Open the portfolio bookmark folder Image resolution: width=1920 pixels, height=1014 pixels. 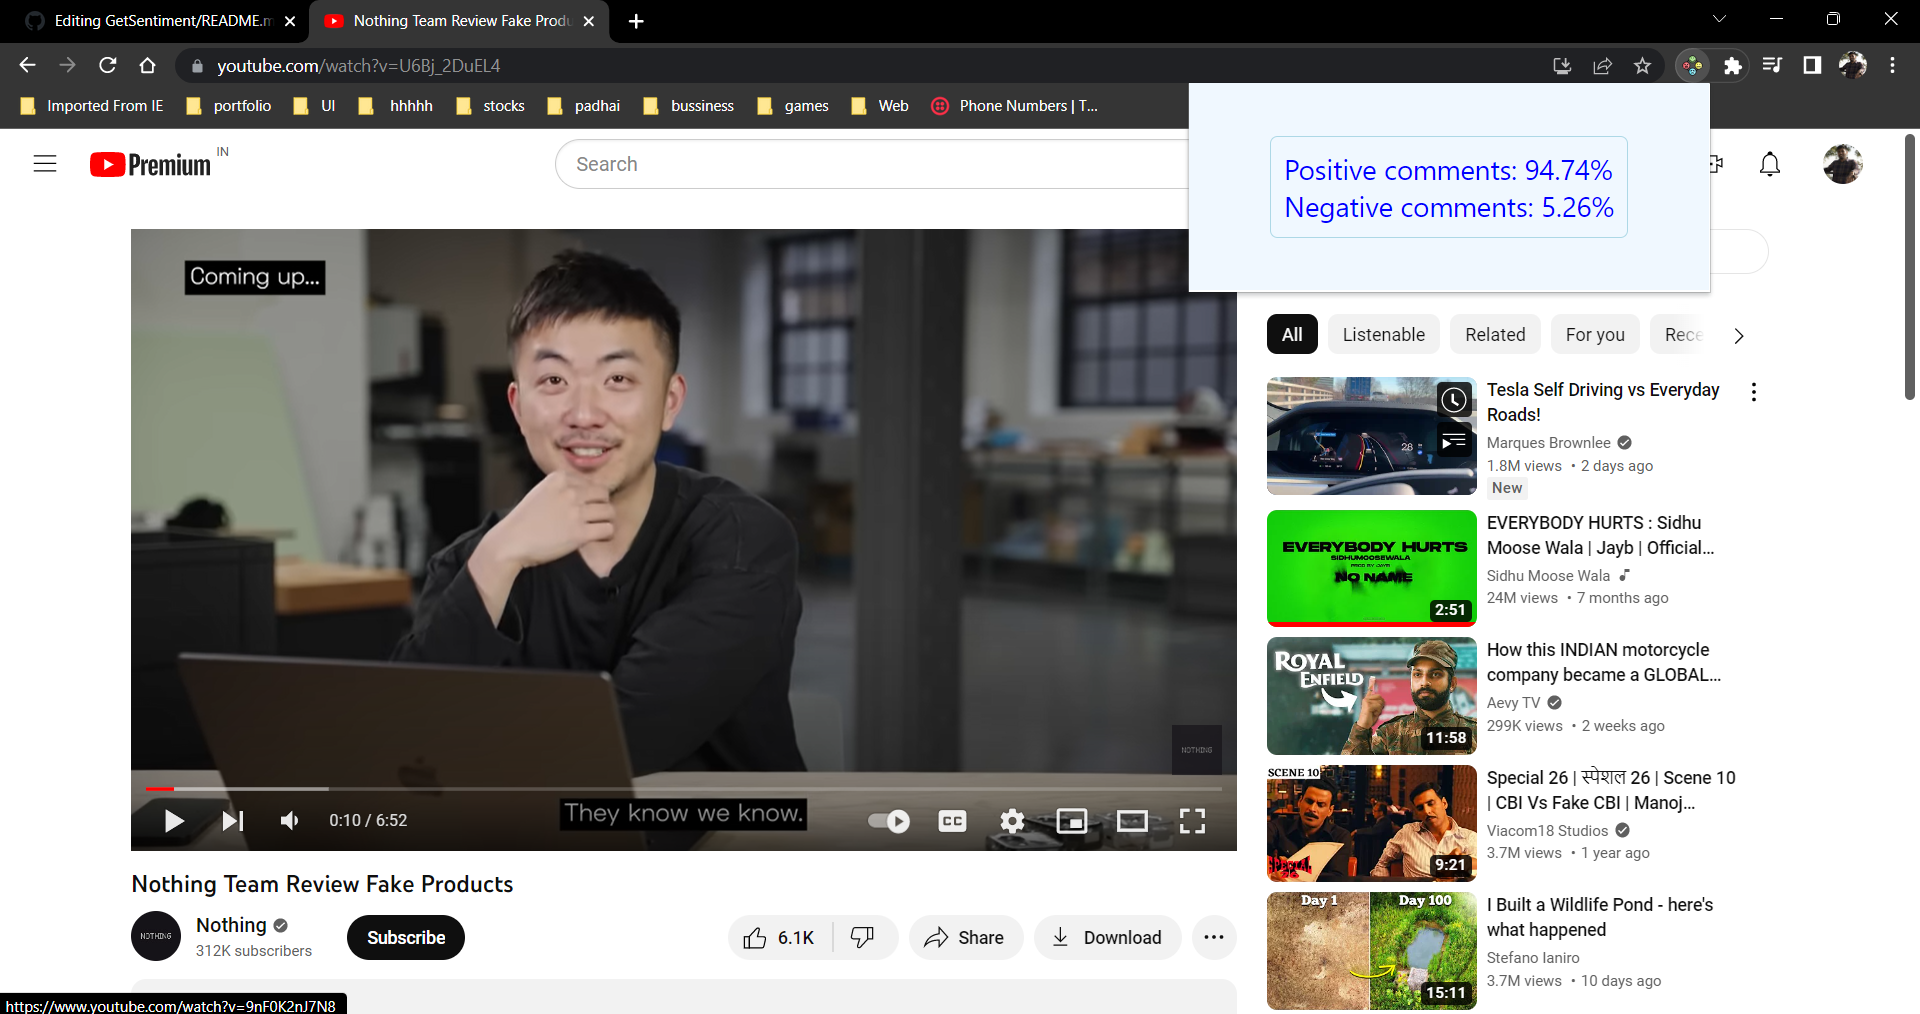(229, 106)
